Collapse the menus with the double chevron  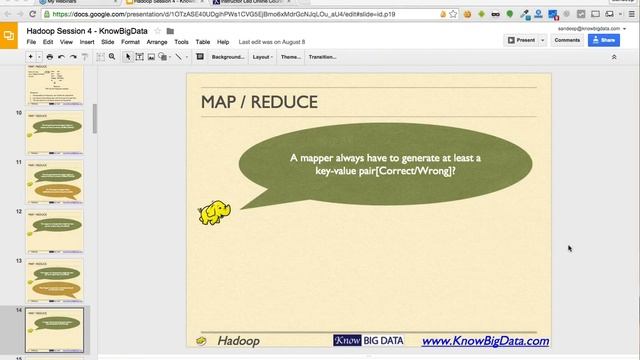(x=614, y=57)
